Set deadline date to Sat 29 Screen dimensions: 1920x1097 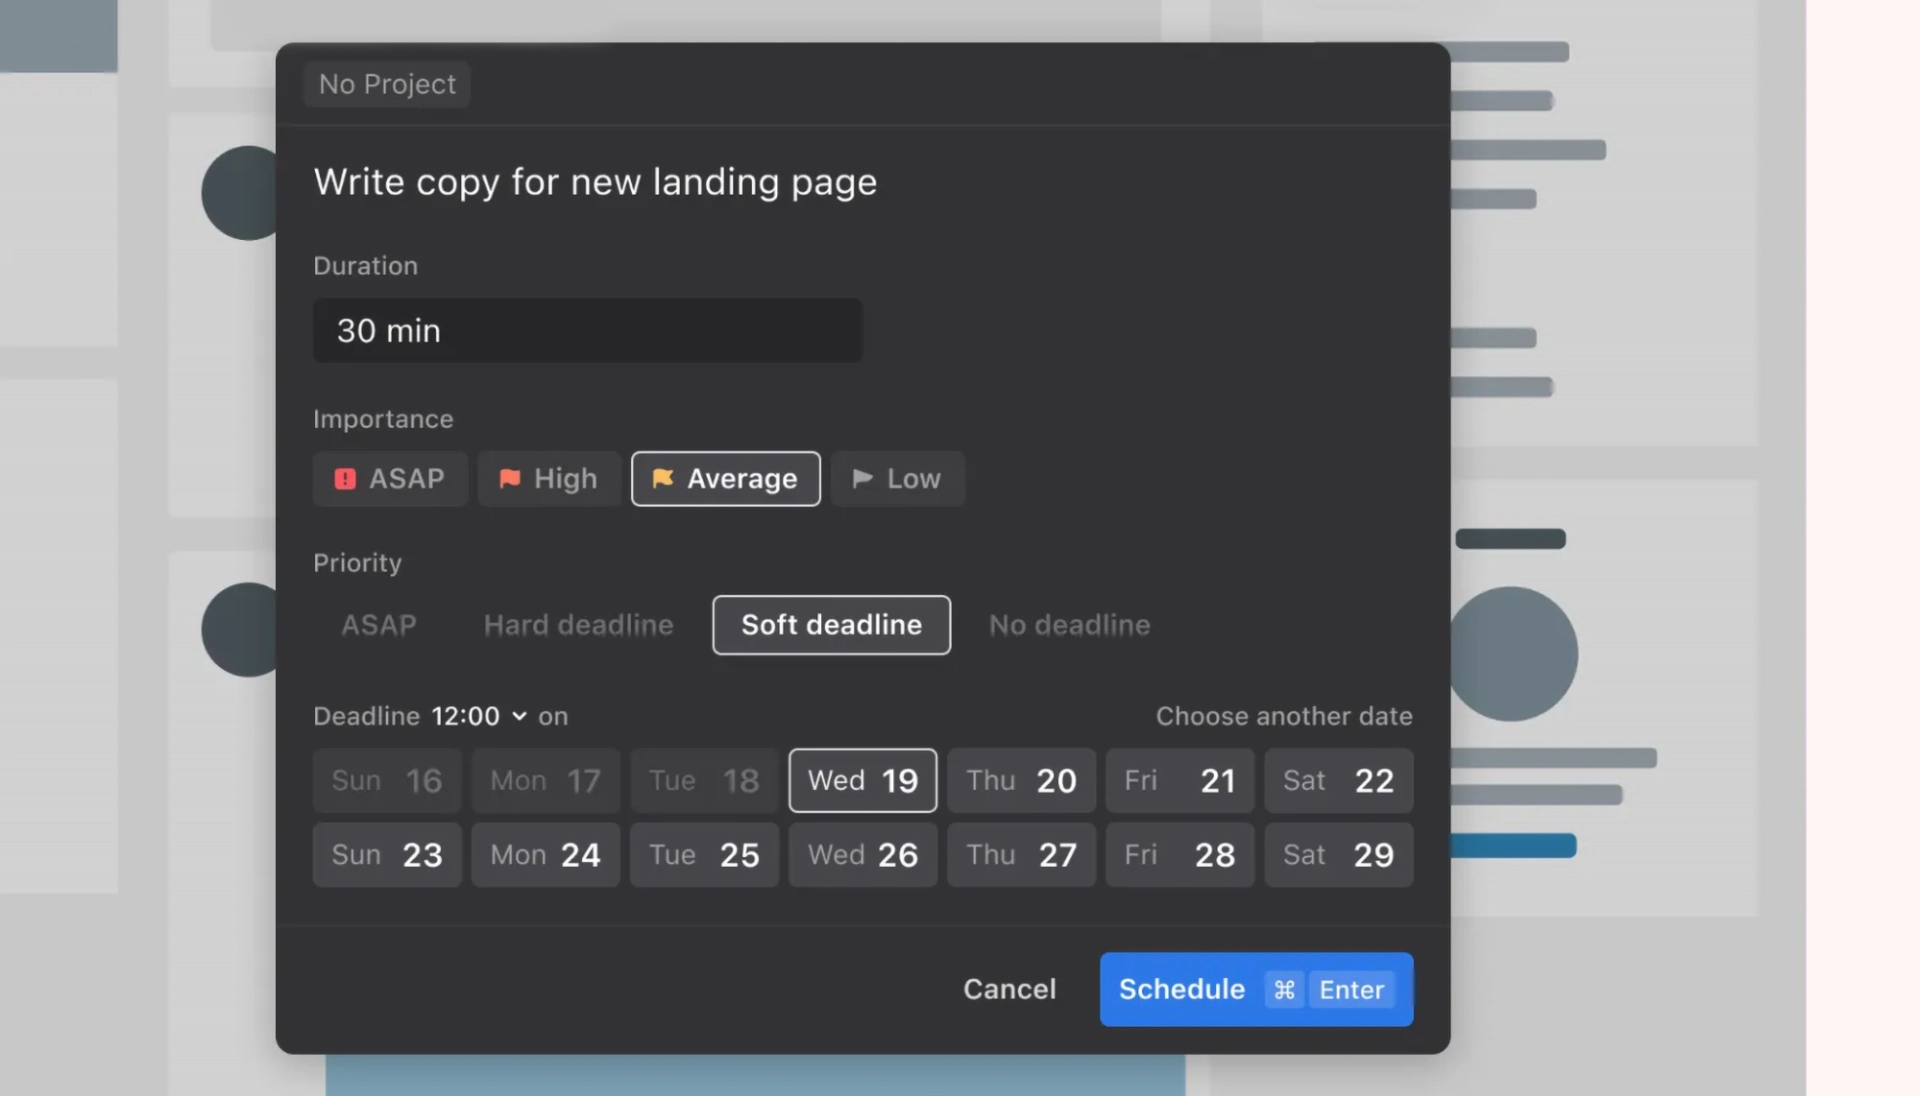click(x=1338, y=855)
